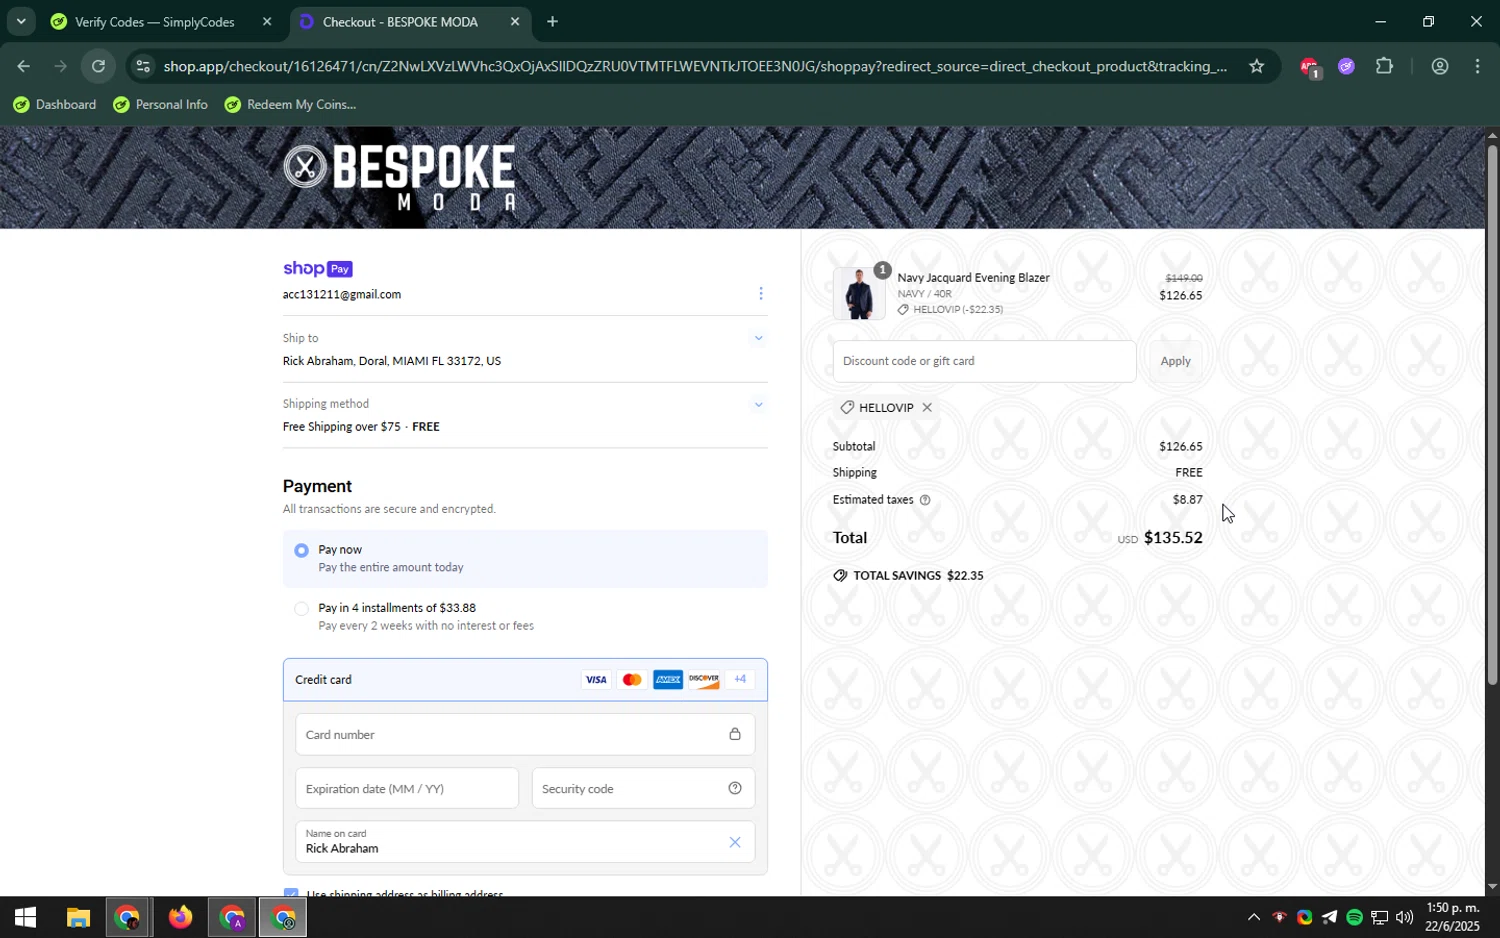
Task: Switch to Verify Codes SimplyCodes tab
Action: tap(154, 22)
